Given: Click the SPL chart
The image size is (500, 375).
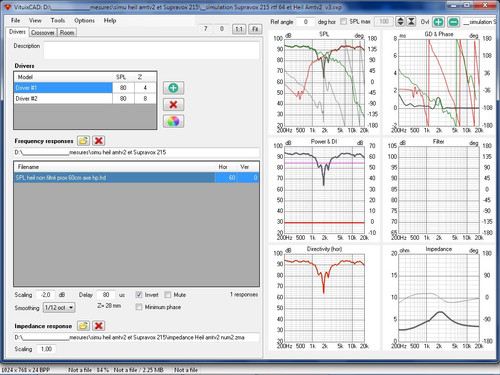Looking at the screenshot, I should tap(324, 82).
